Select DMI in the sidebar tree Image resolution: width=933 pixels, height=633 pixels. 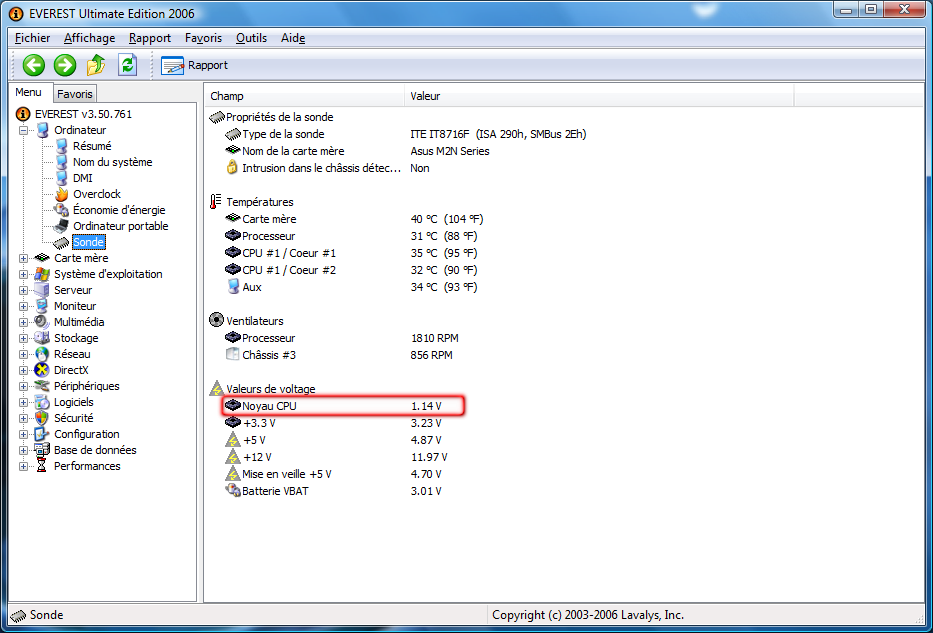point(82,178)
